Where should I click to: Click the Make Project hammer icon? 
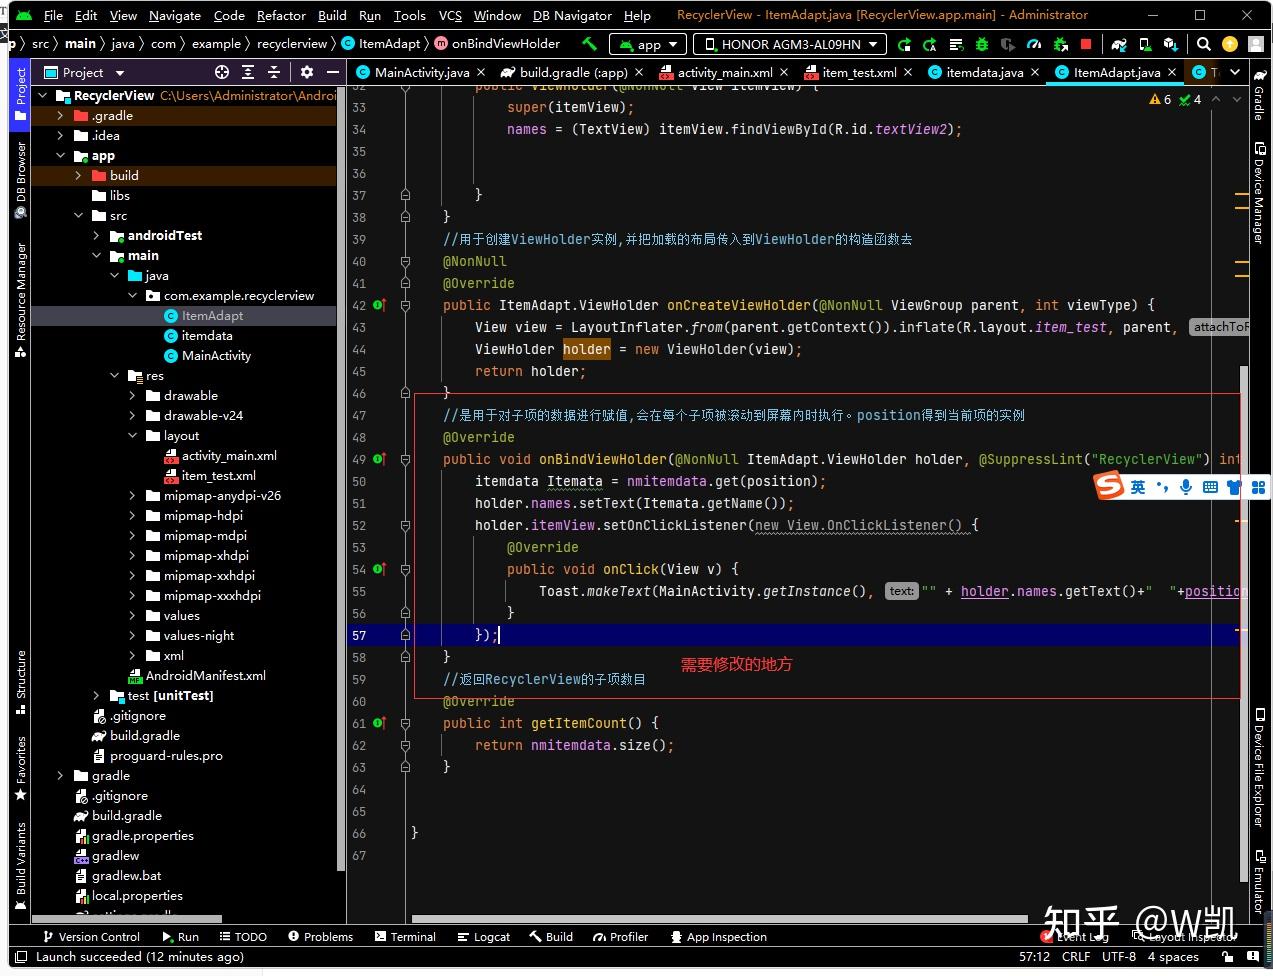click(x=589, y=44)
